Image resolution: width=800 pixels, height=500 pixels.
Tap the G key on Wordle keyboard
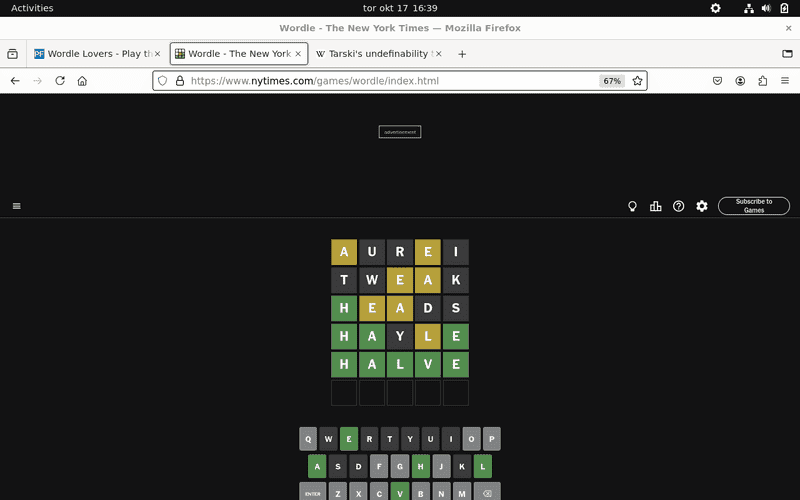pyautogui.click(x=400, y=466)
